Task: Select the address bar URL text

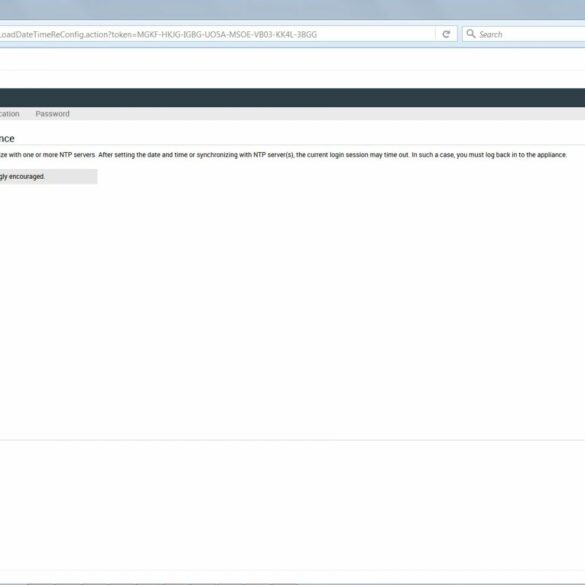Action: (159, 35)
